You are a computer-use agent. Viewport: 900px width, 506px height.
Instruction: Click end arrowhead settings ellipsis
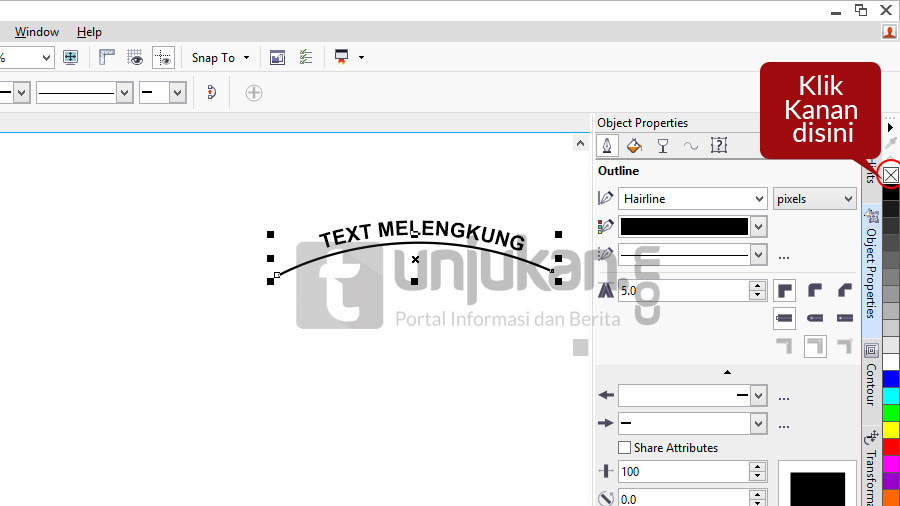point(783,427)
